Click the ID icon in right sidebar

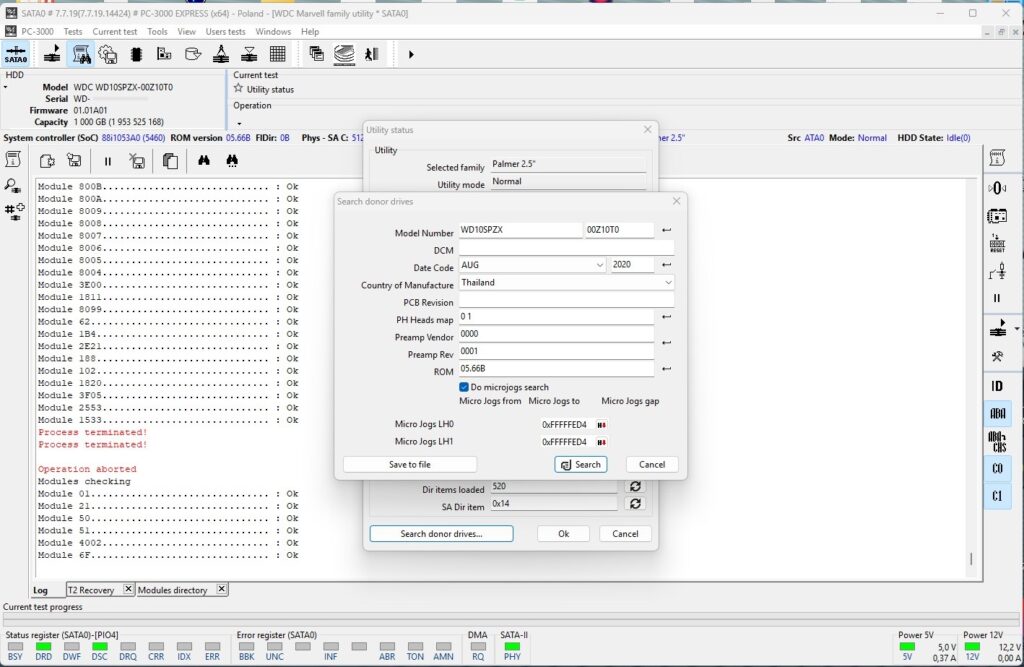[x=997, y=385]
